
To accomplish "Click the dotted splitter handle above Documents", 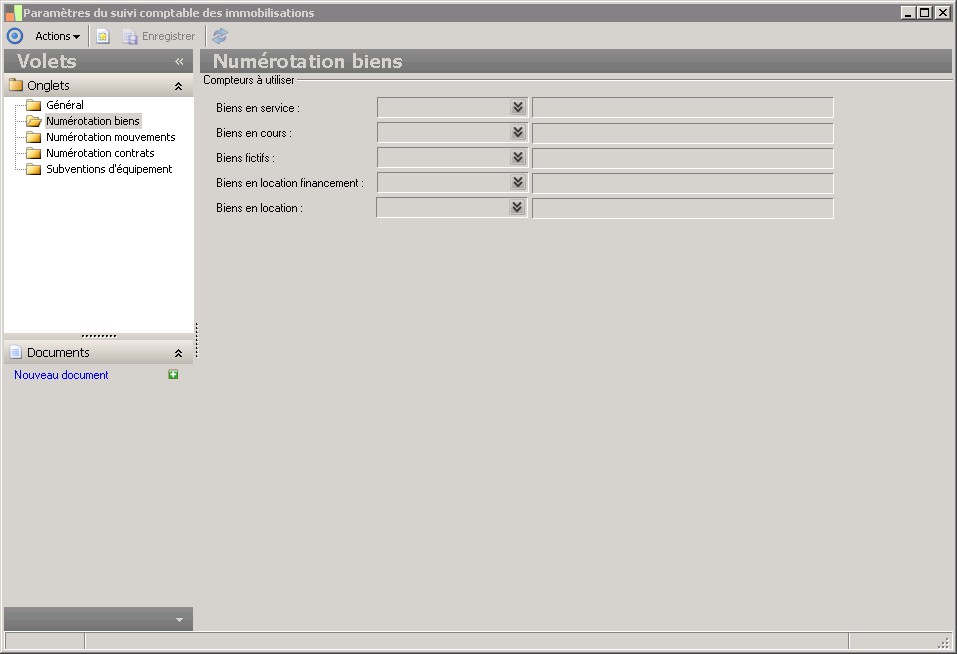I will (x=99, y=336).
